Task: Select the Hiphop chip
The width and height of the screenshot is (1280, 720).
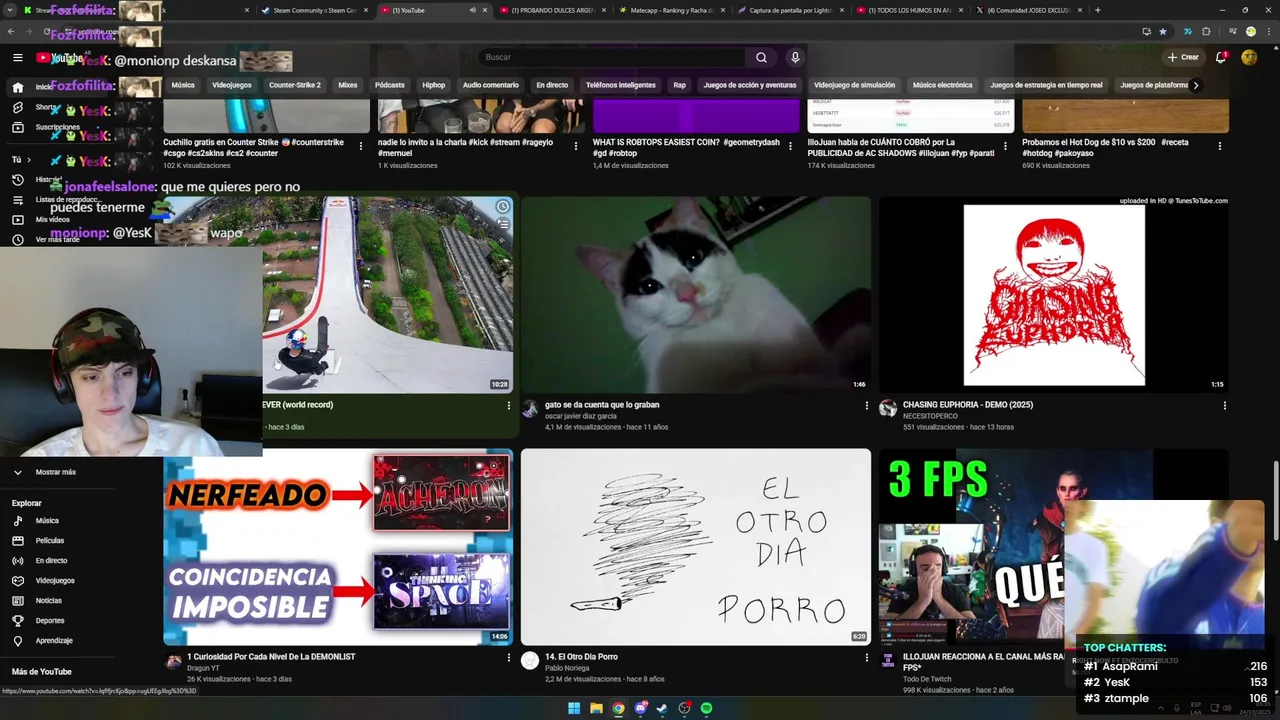Action: tap(433, 85)
